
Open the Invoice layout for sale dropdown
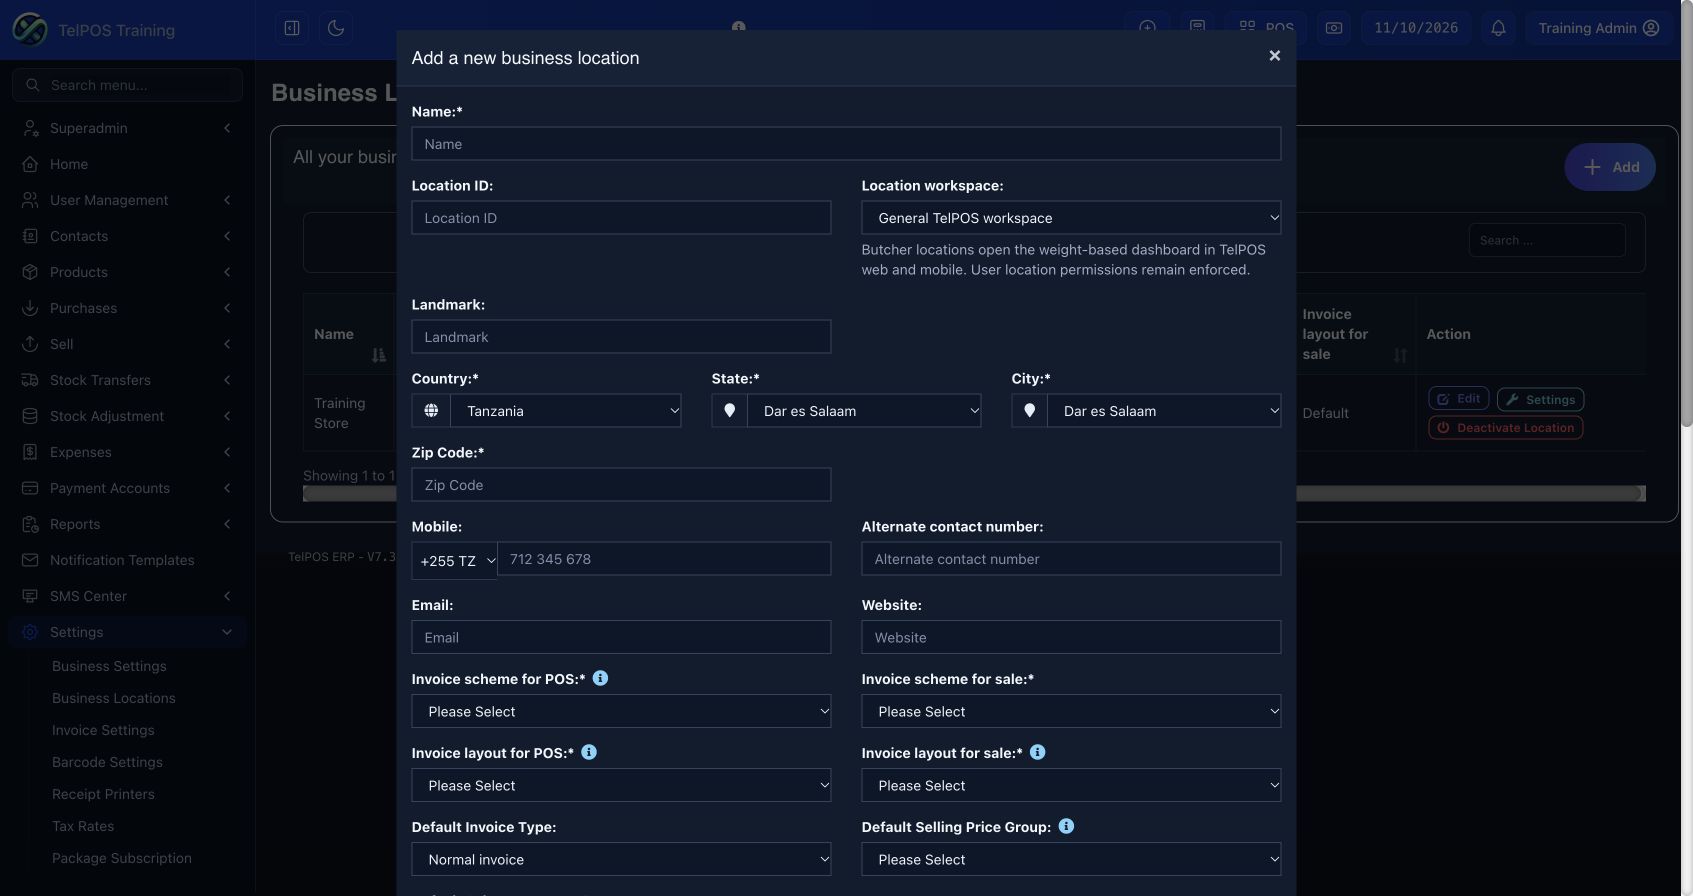[1071, 785]
